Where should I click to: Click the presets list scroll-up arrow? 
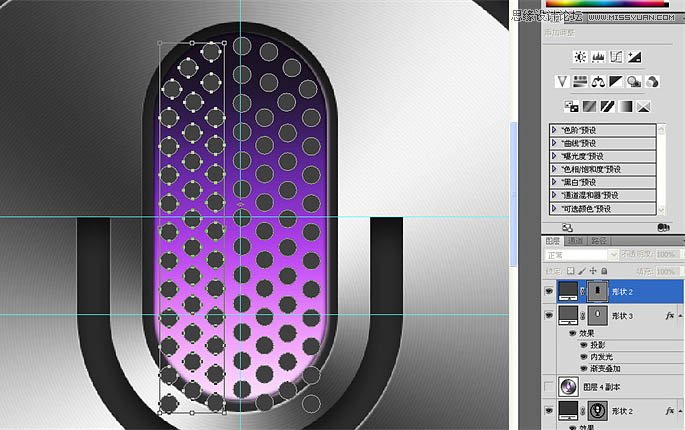[661, 130]
